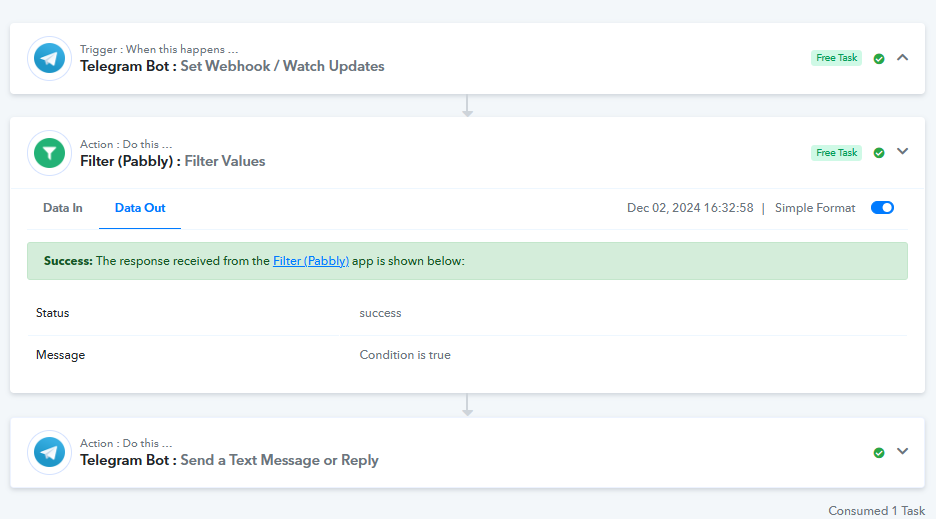Toggle the Filter (Pabbly) step chevron
This screenshot has height=519, width=936.
[903, 152]
